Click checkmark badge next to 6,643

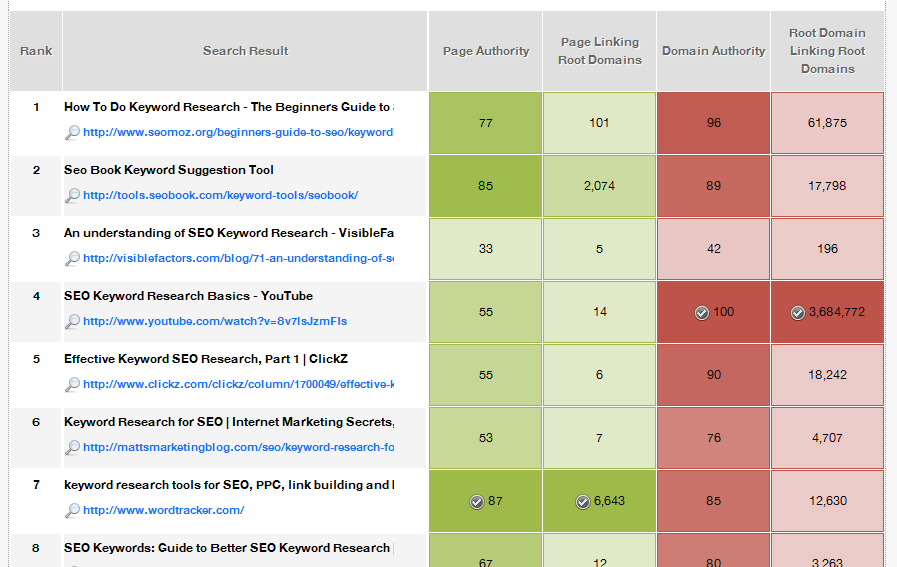(582, 502)
